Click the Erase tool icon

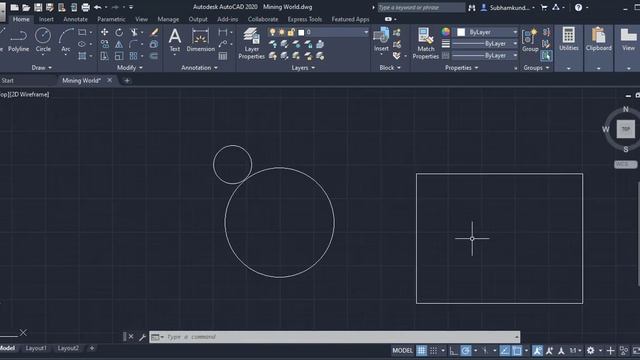coord(154,32)
